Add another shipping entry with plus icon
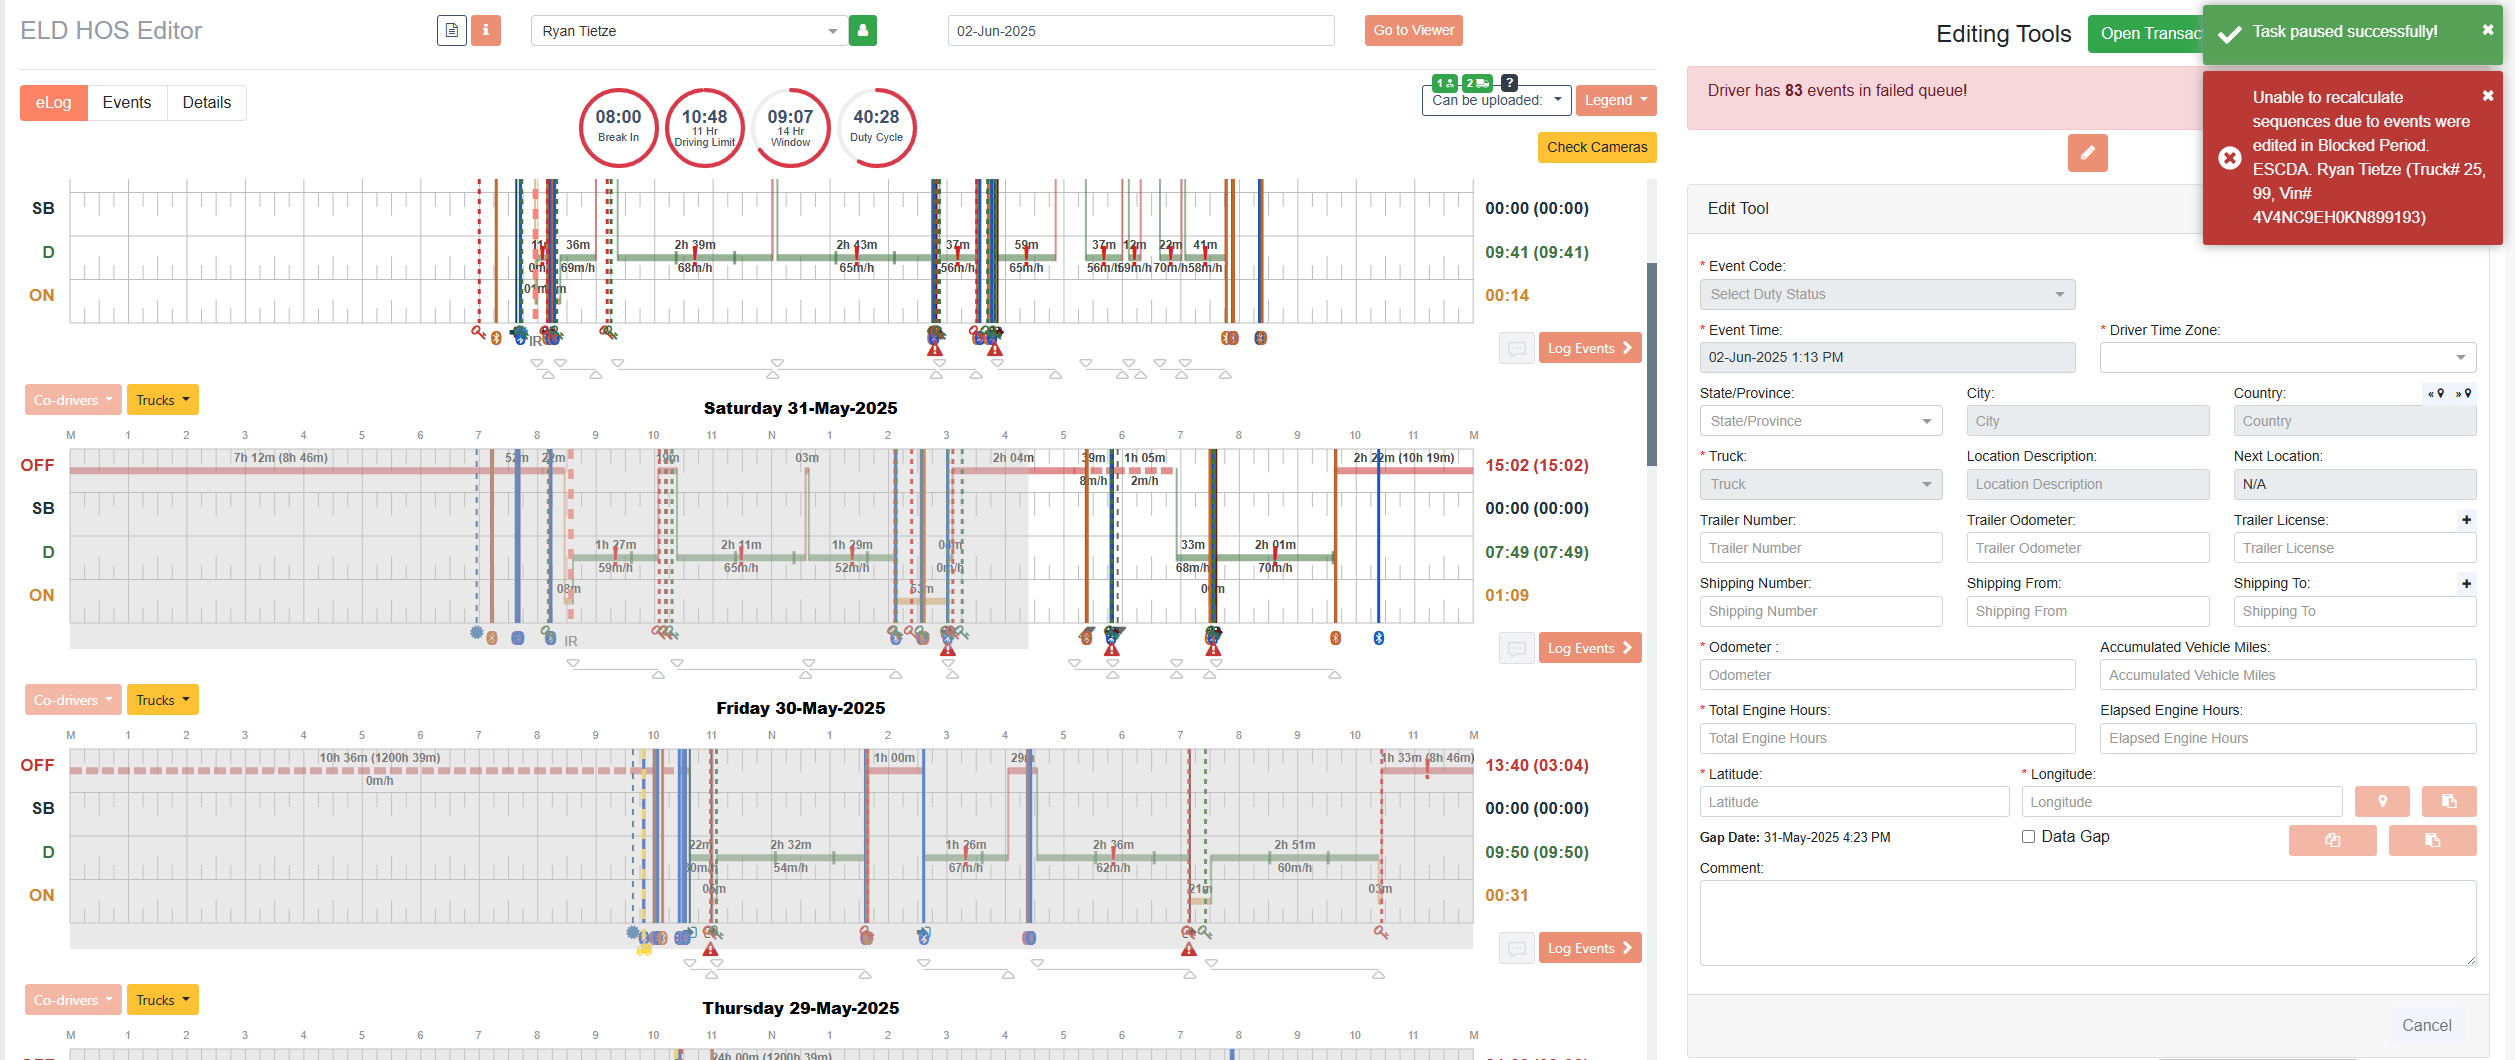 pos(2467,584)
